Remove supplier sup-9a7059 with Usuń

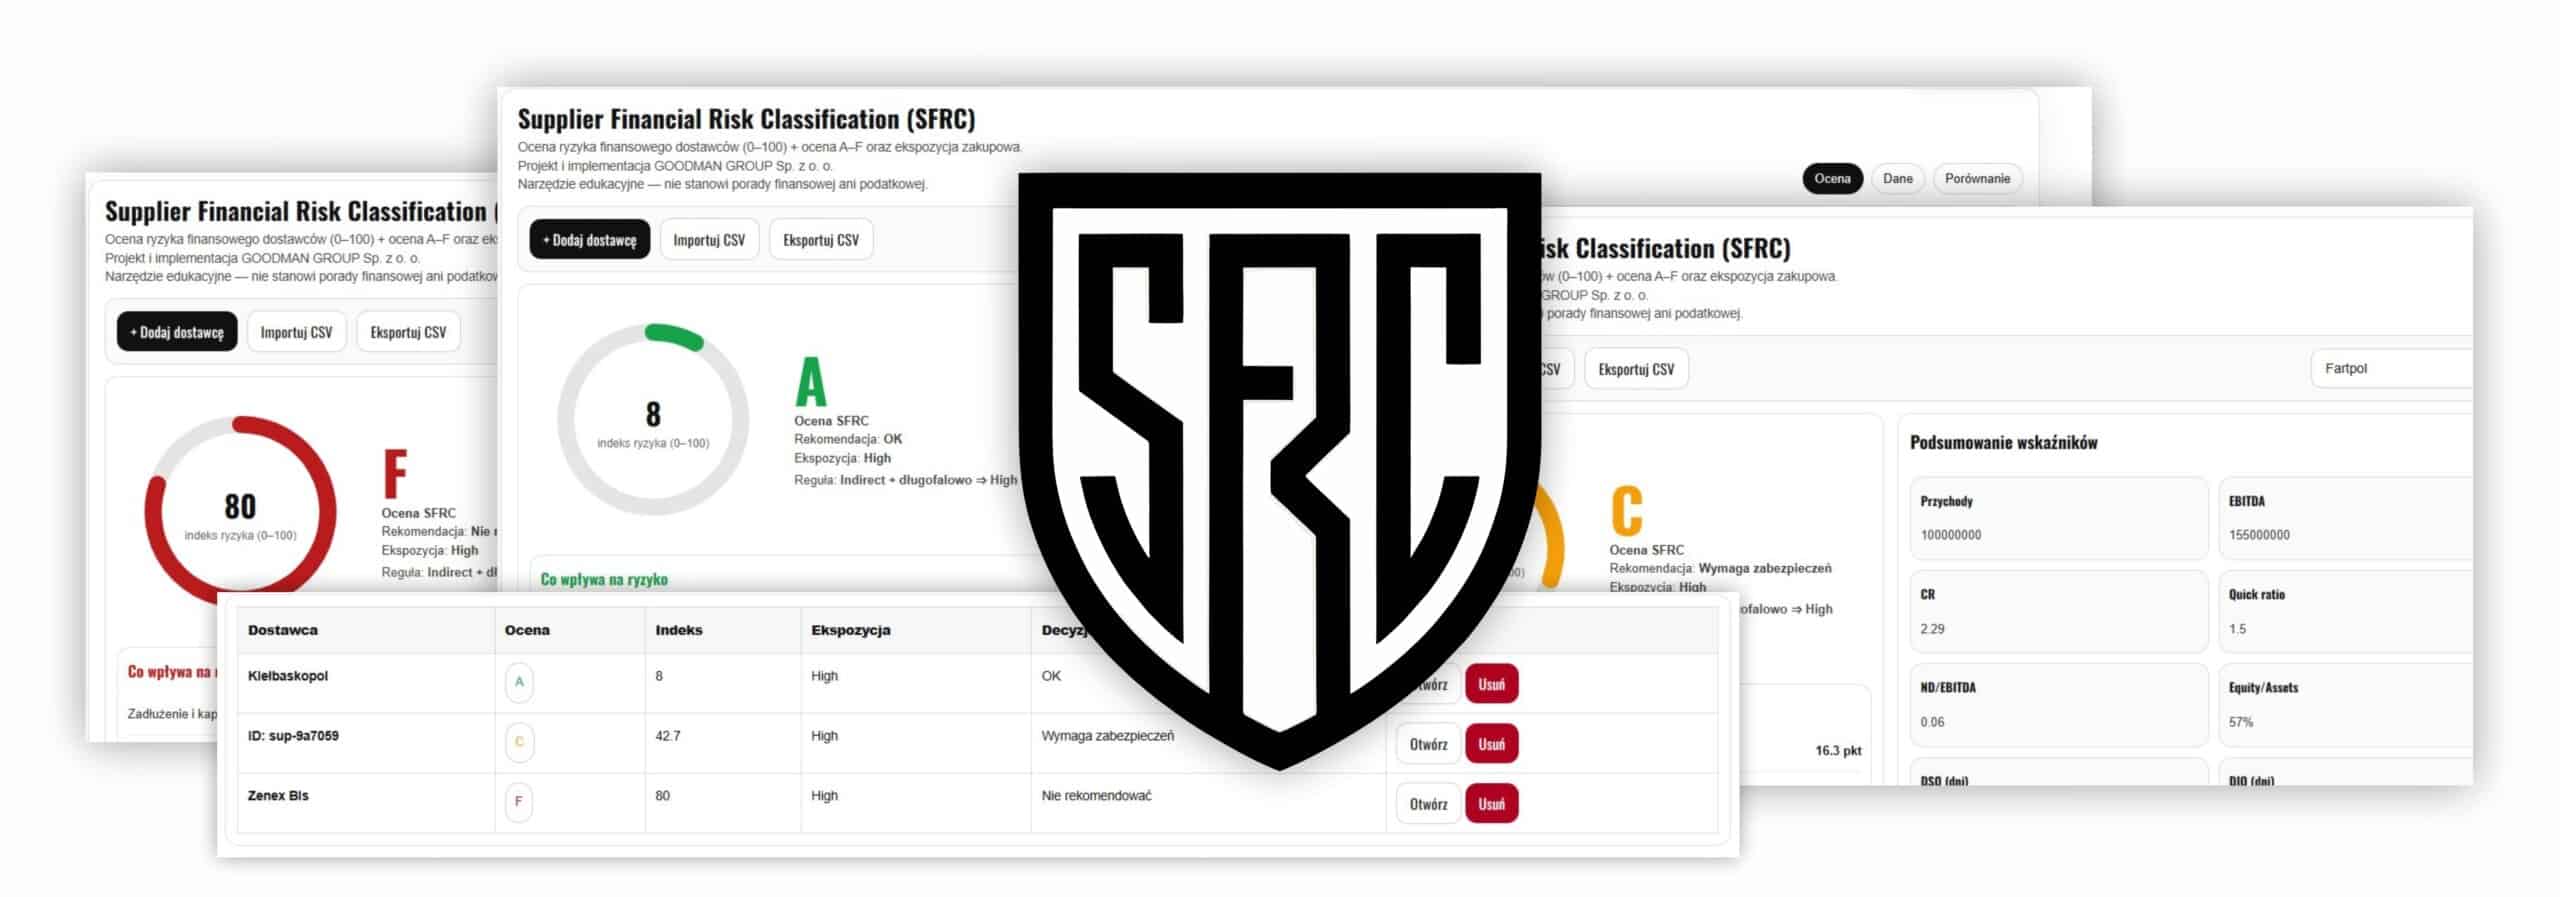[1491, 744]
